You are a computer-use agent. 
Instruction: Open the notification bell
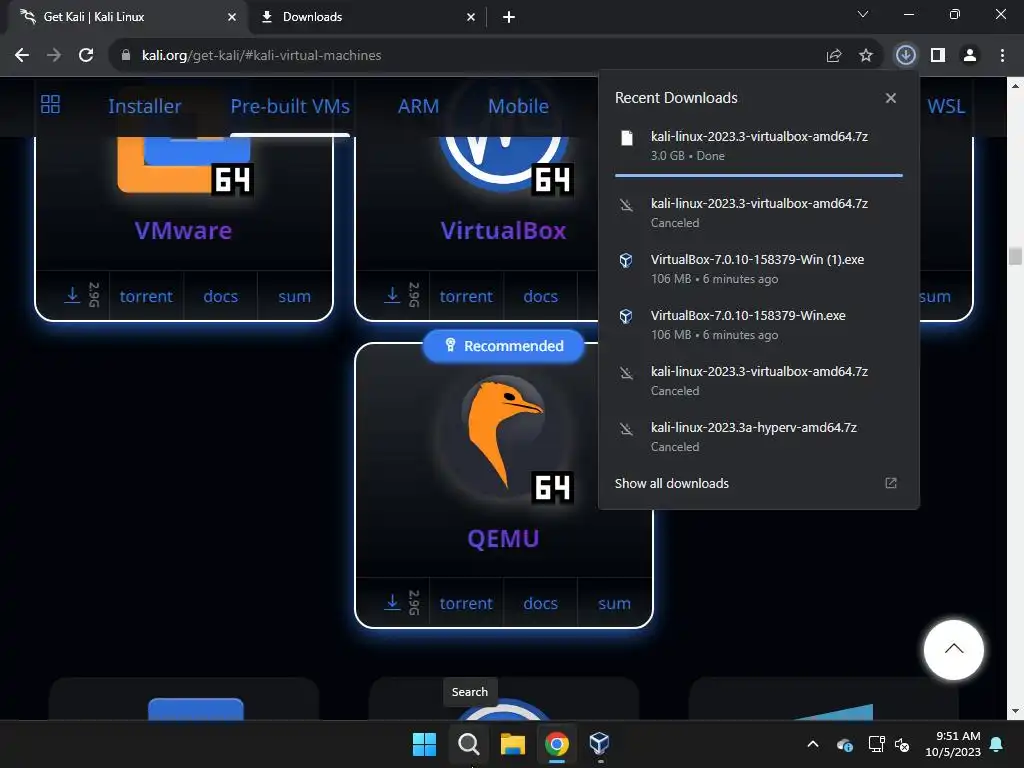coord(997,744)
